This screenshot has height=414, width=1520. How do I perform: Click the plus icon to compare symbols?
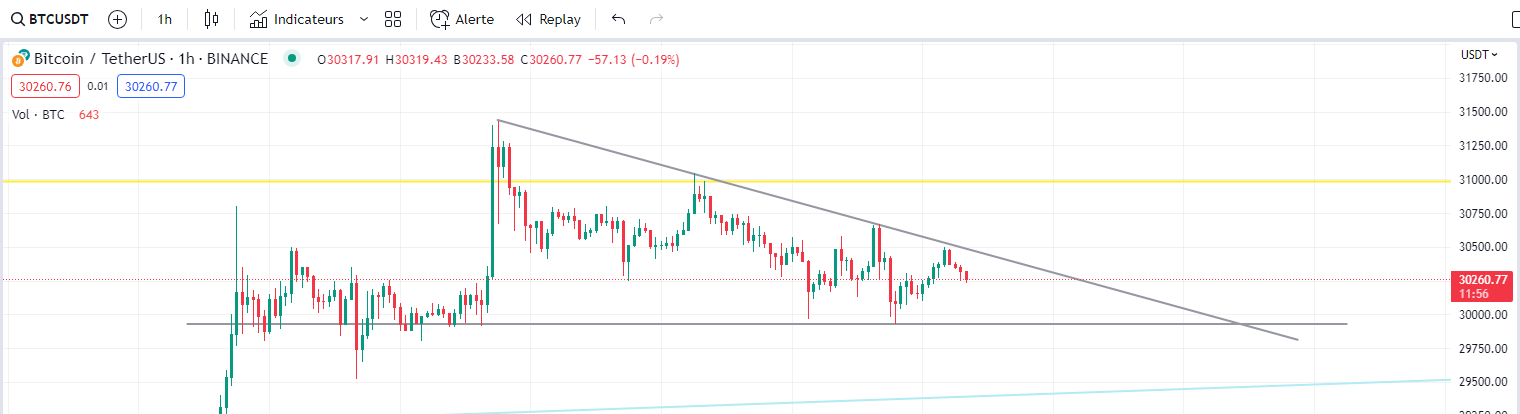[x=118, y=19]
